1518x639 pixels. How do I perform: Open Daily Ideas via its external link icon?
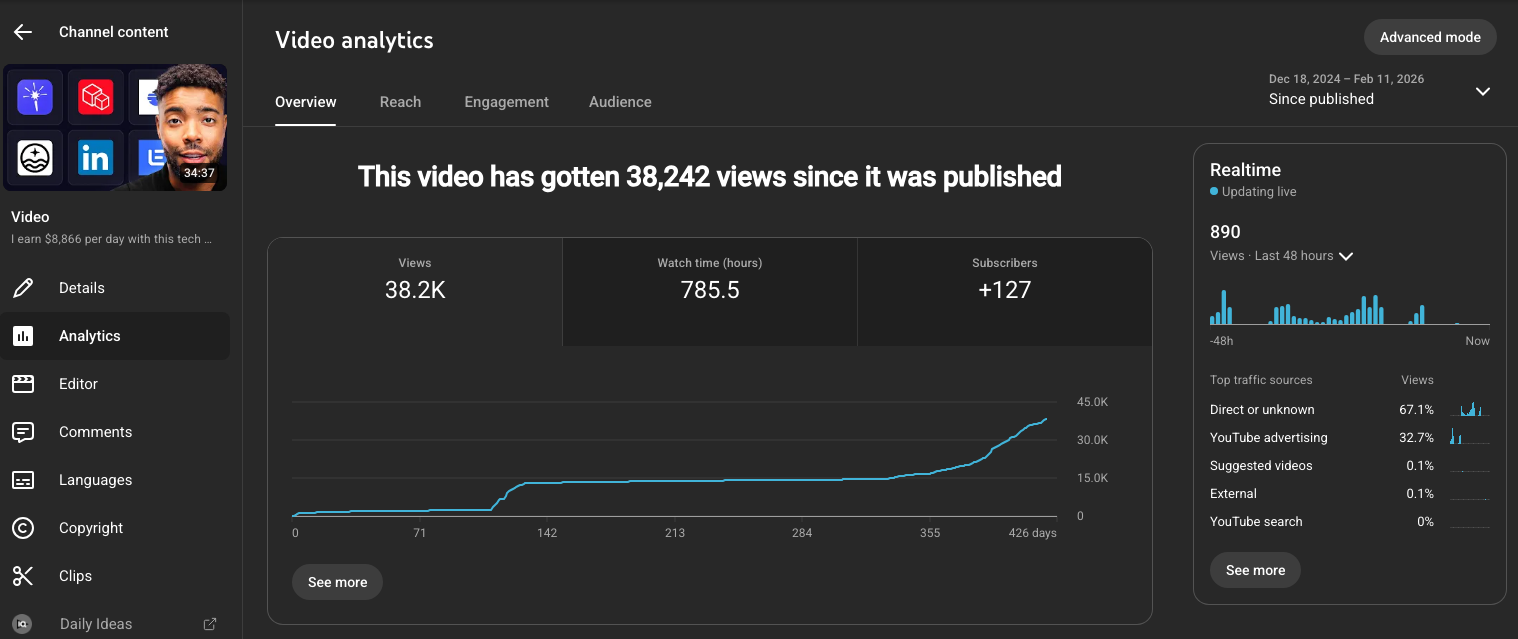[209, 623]
